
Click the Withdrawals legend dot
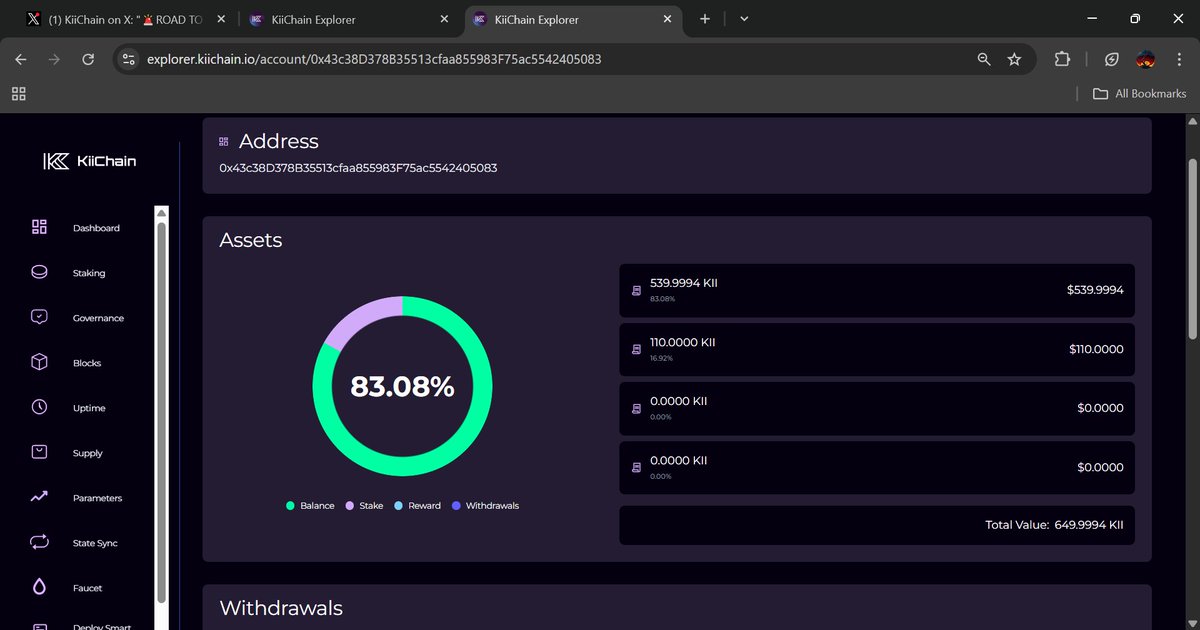tap(456, 506)
